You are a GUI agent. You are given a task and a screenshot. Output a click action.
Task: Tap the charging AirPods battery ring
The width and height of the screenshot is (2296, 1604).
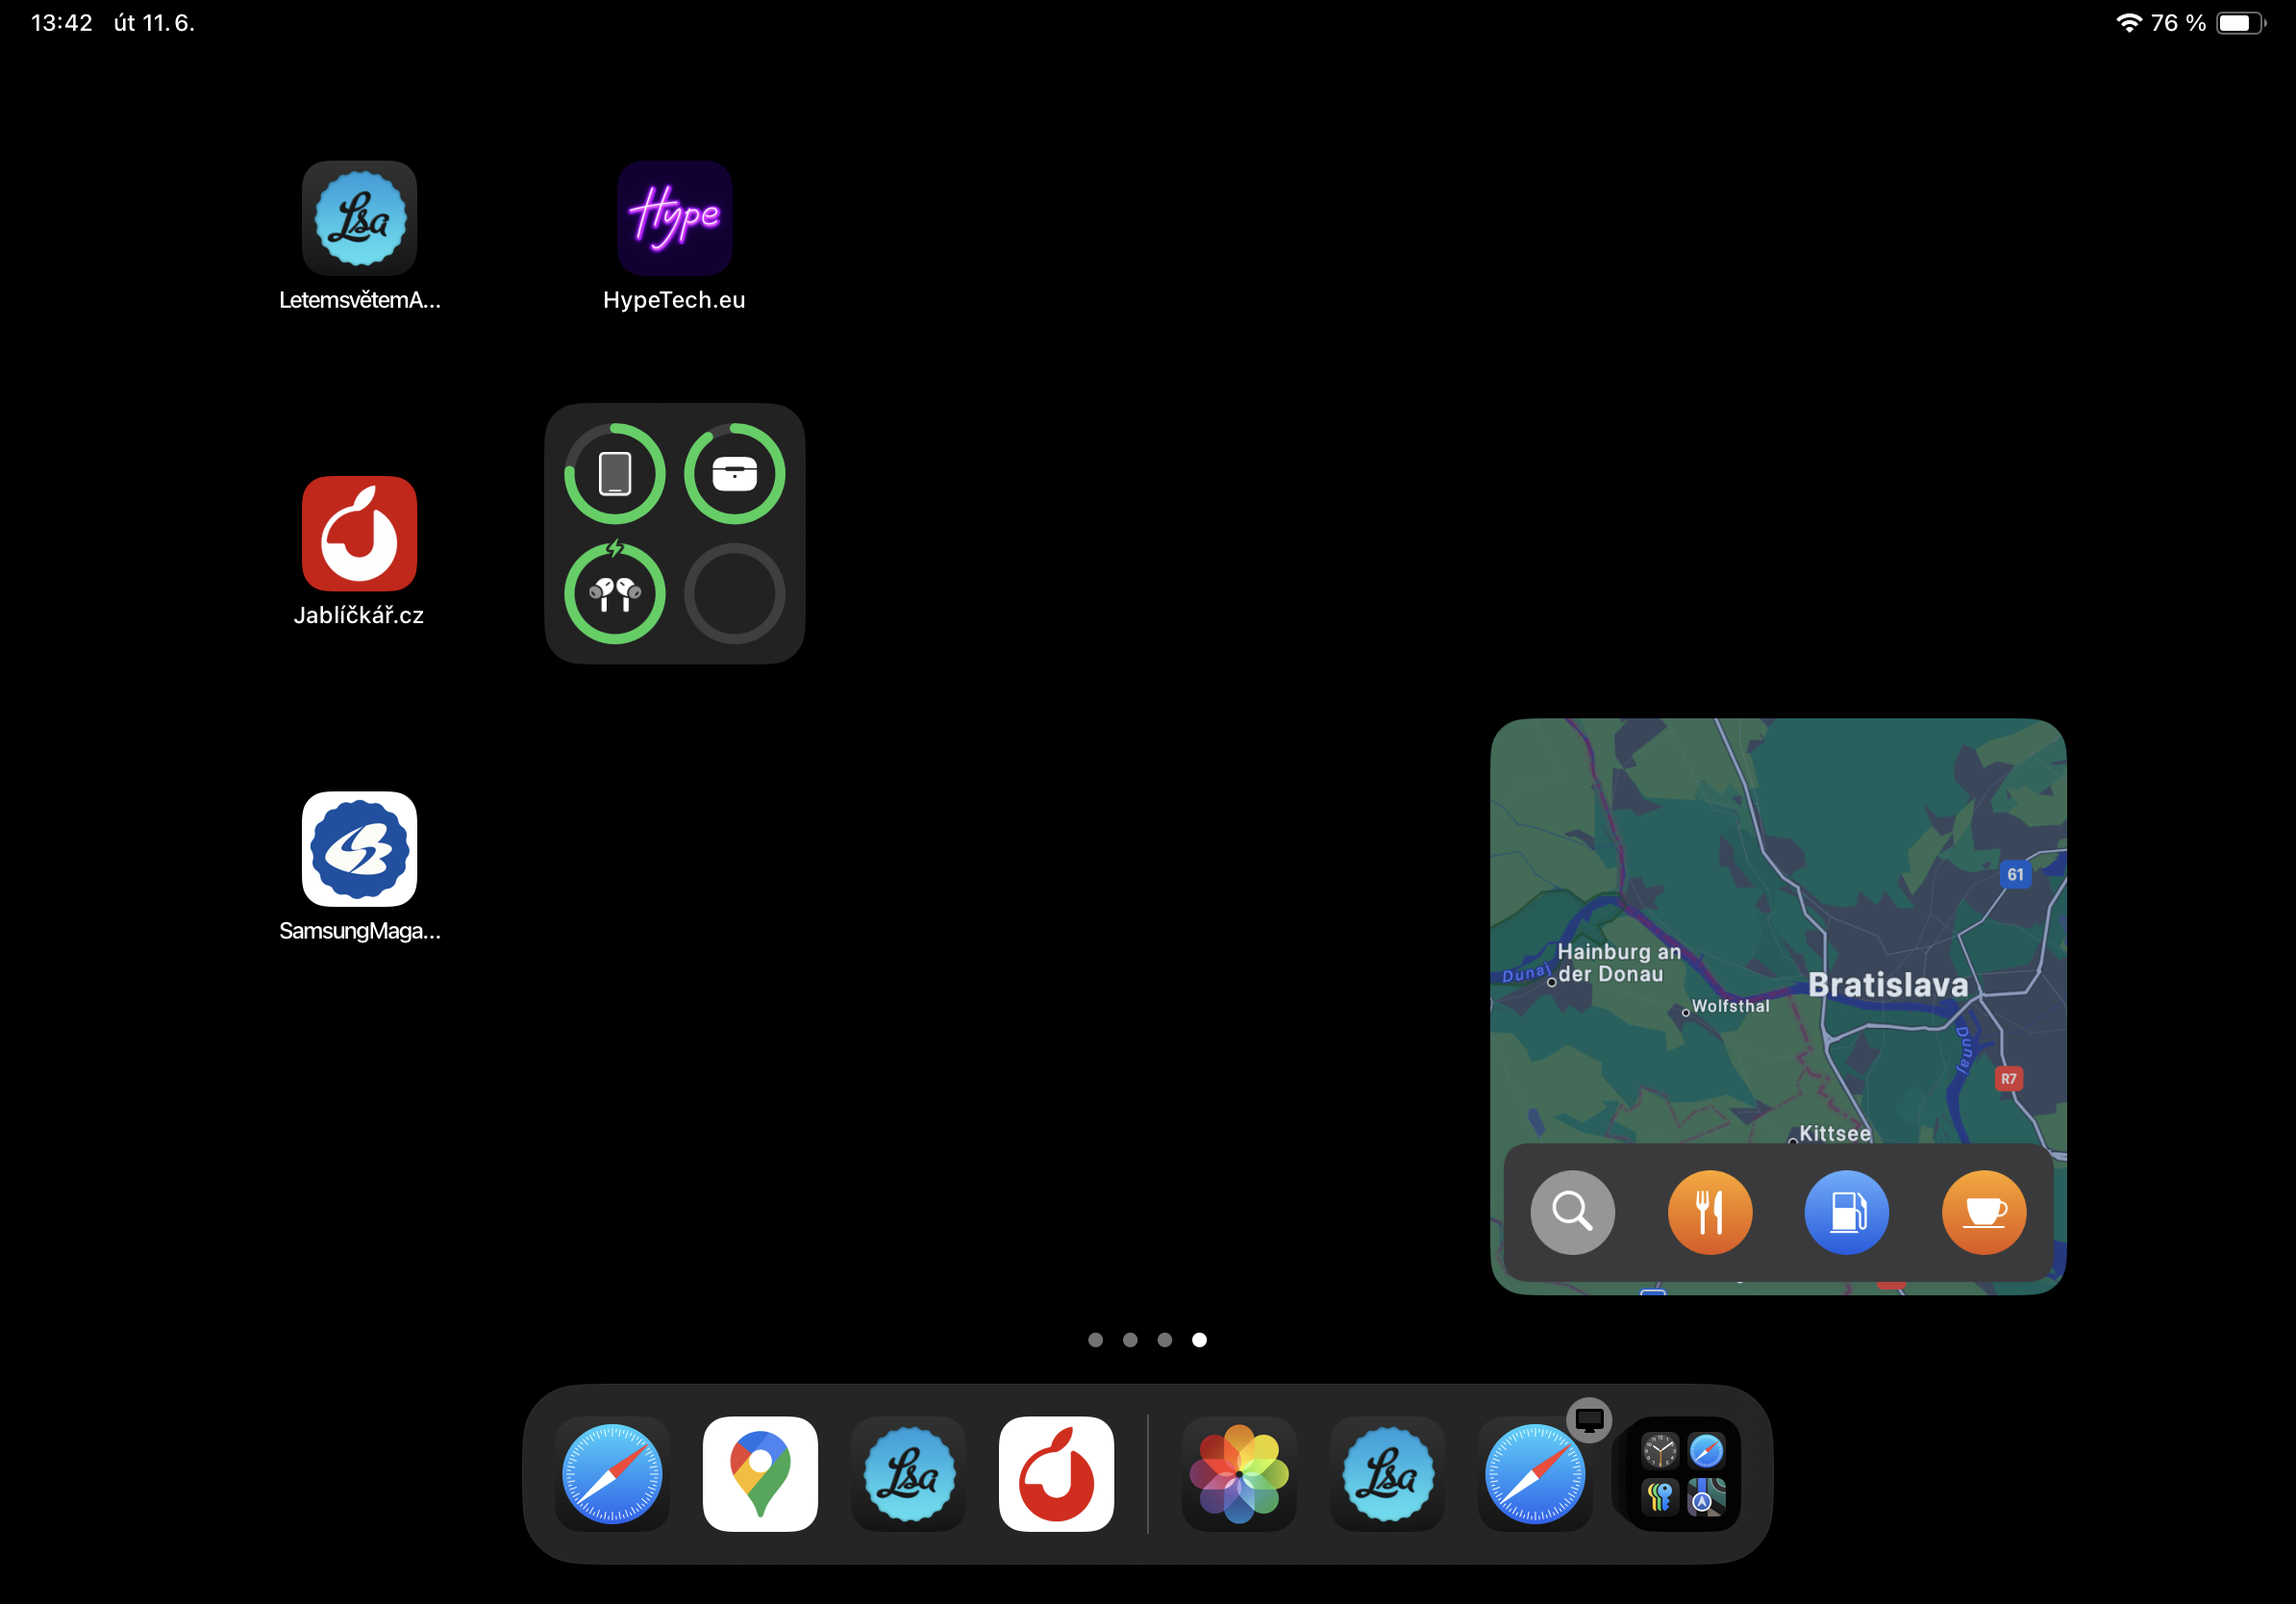(614, 593)
